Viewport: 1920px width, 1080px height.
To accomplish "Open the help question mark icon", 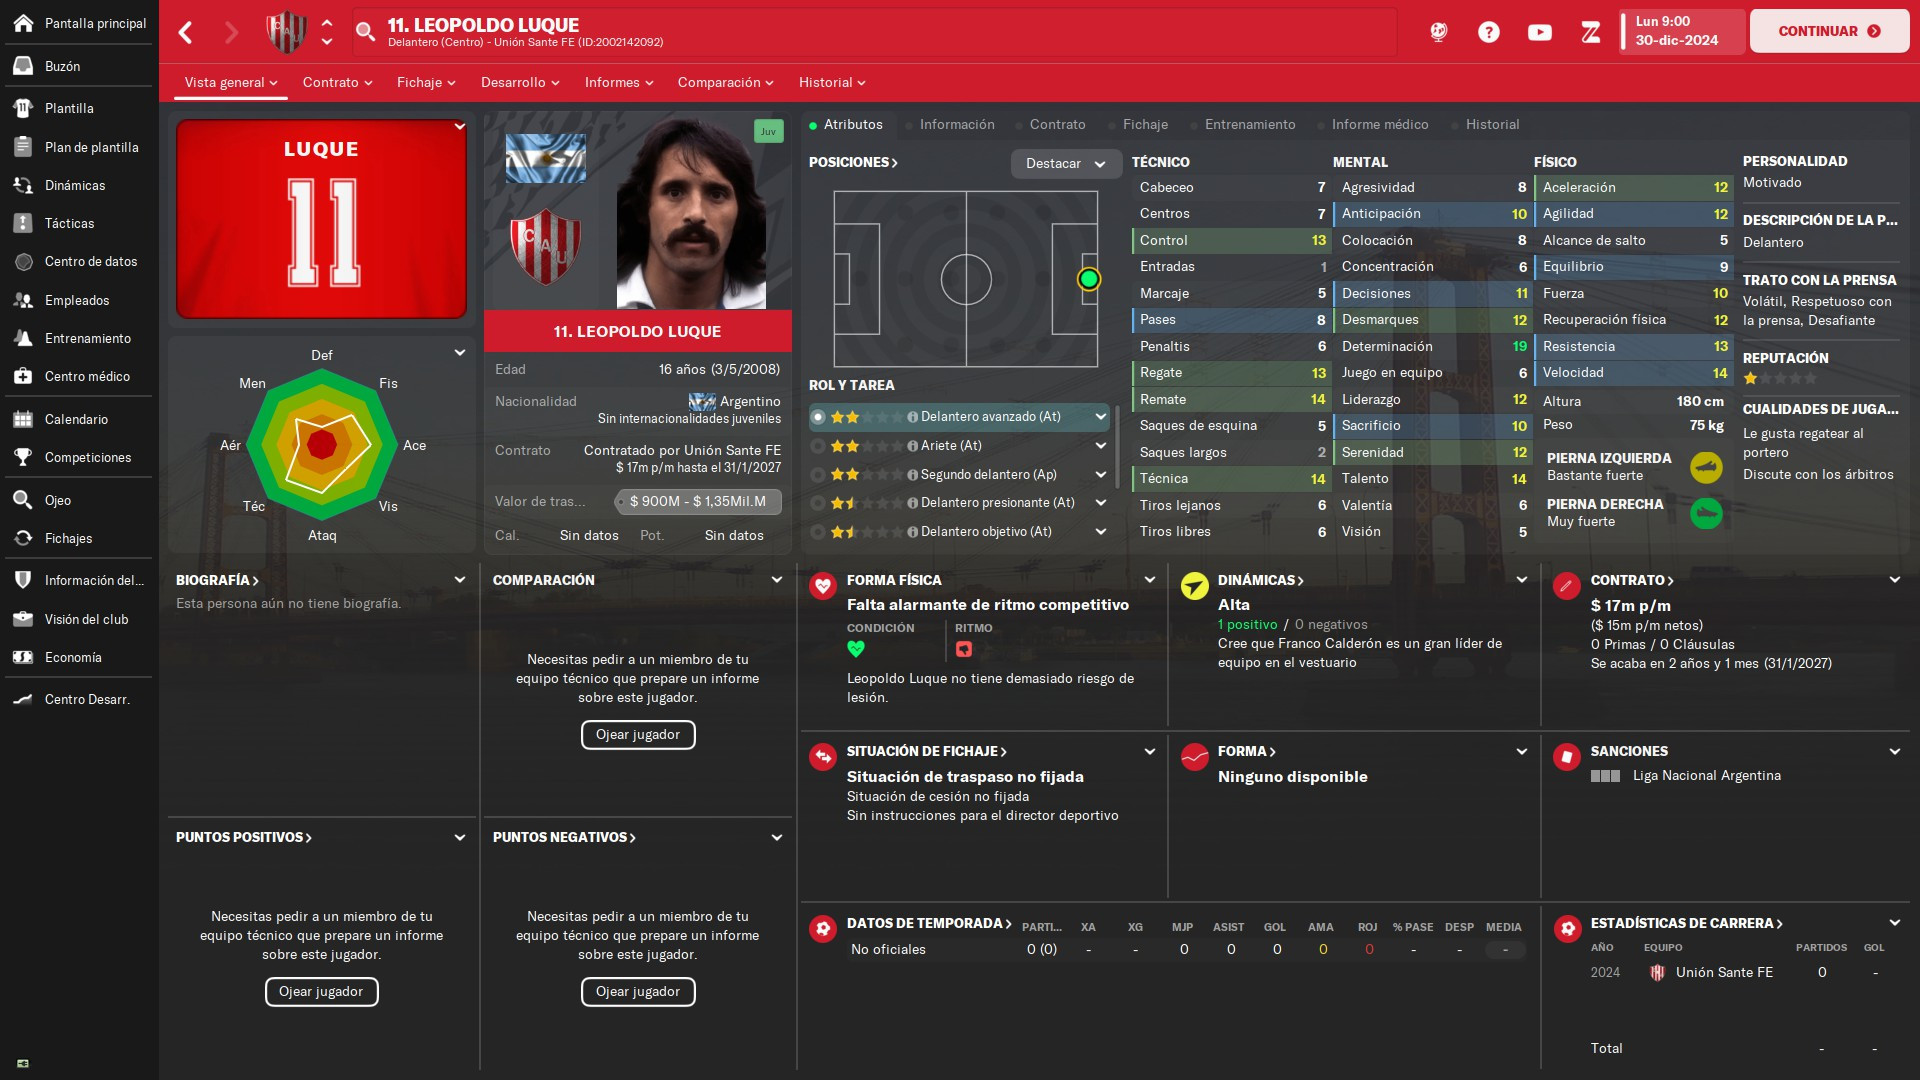I will (1489, 32).
